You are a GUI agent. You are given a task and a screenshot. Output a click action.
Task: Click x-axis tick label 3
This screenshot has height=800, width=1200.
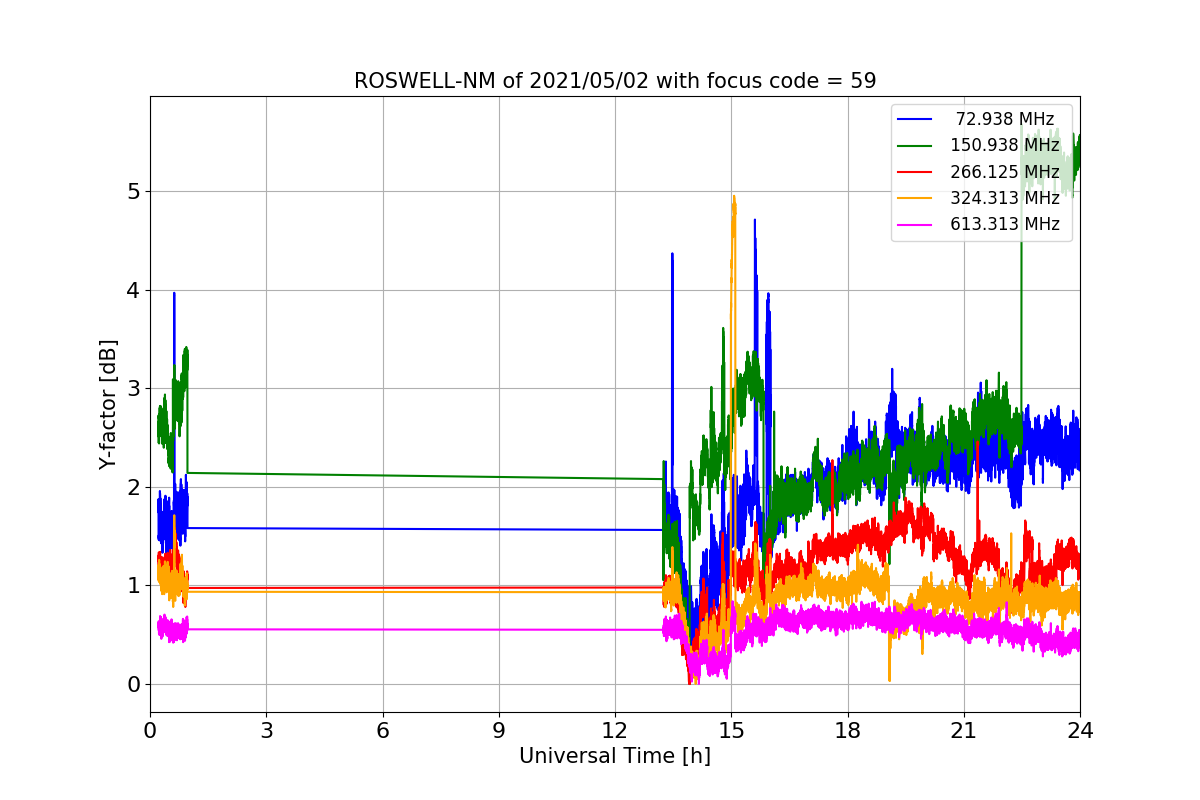pos(266,730)
